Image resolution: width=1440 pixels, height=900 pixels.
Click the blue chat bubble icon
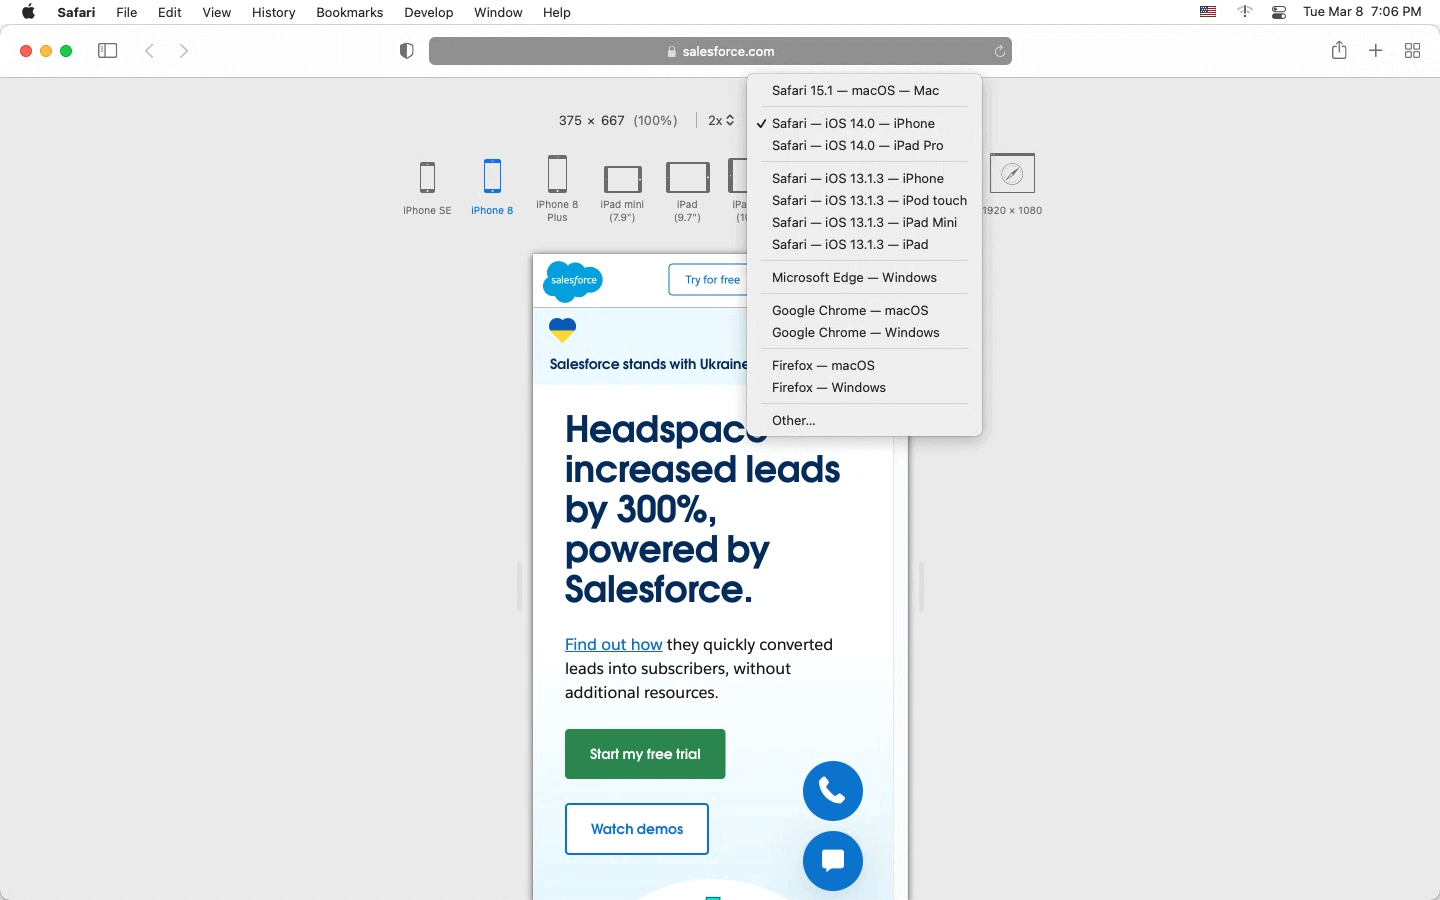(833, 861)
